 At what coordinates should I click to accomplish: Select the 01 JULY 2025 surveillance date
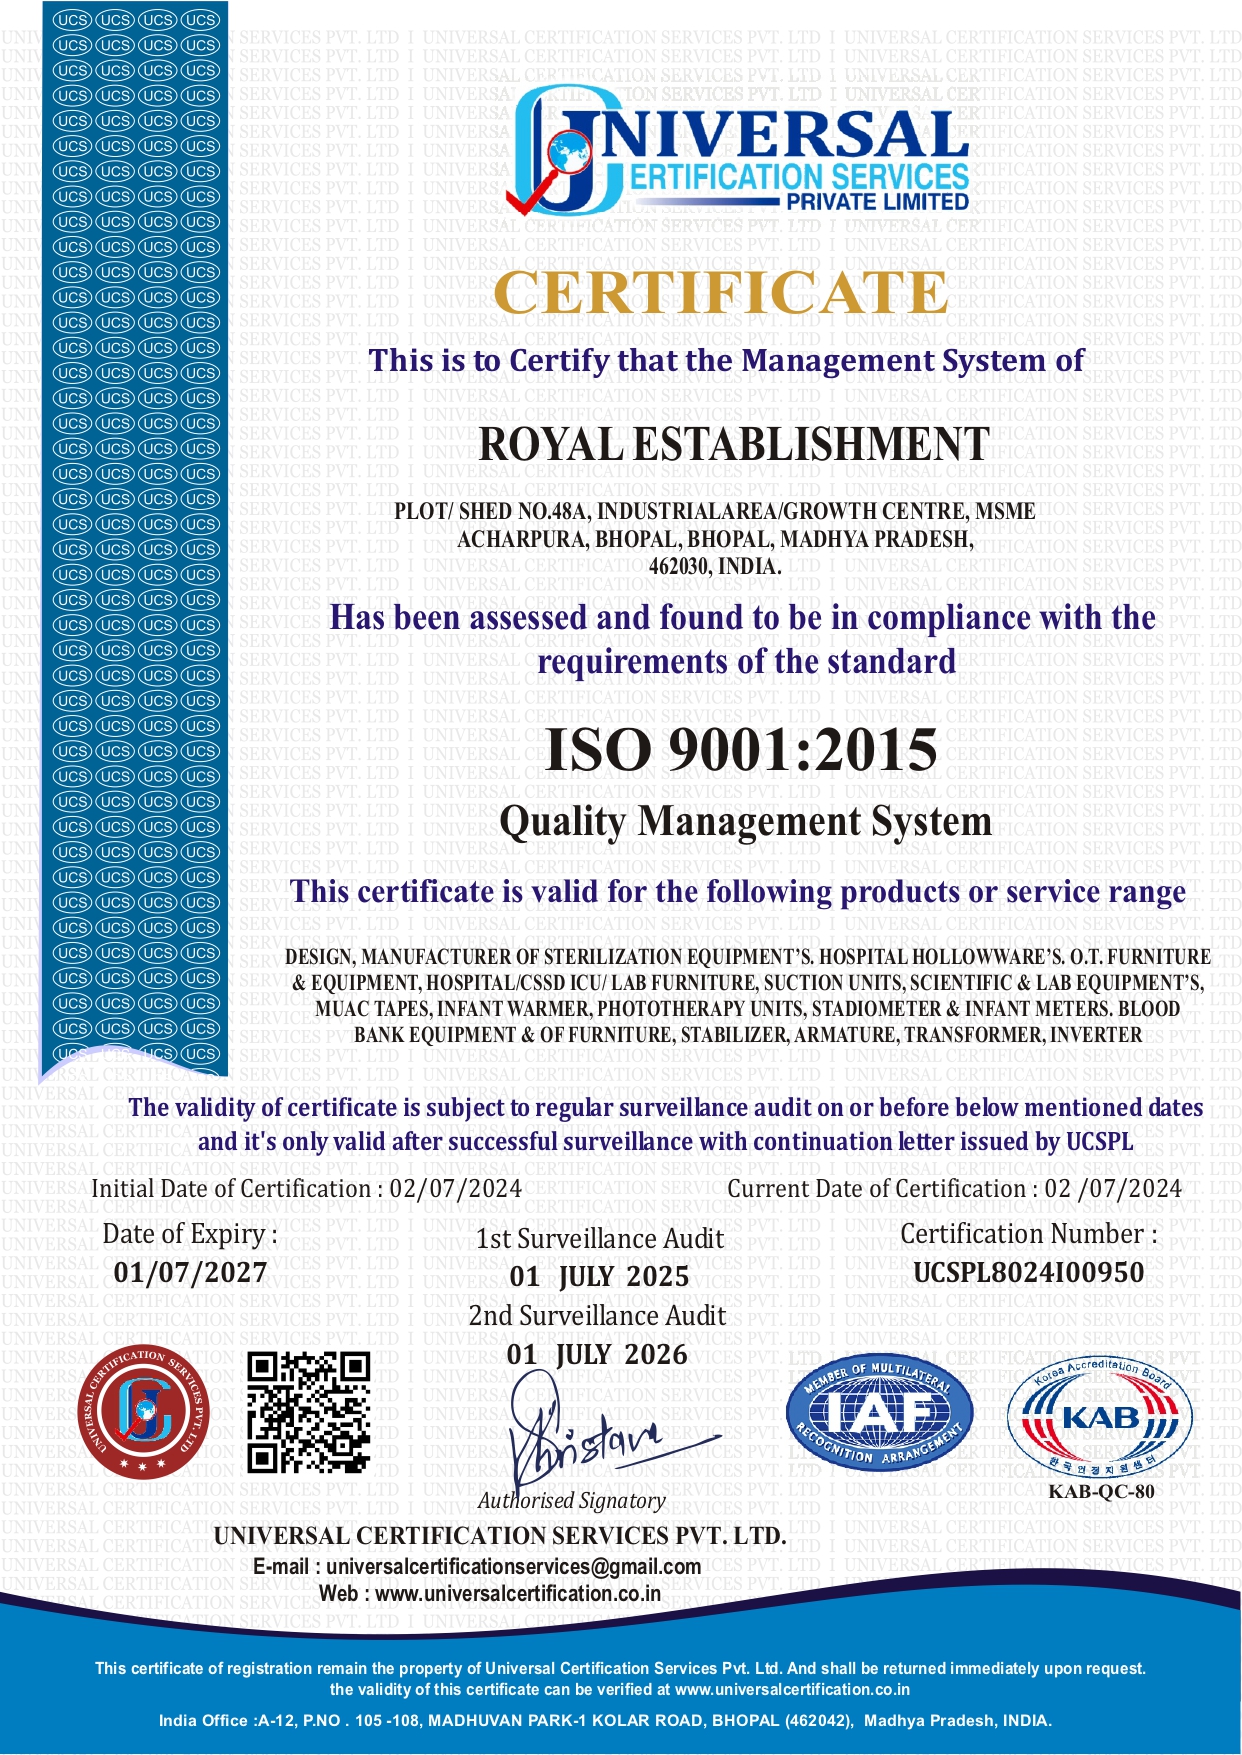pos(599,1276)
